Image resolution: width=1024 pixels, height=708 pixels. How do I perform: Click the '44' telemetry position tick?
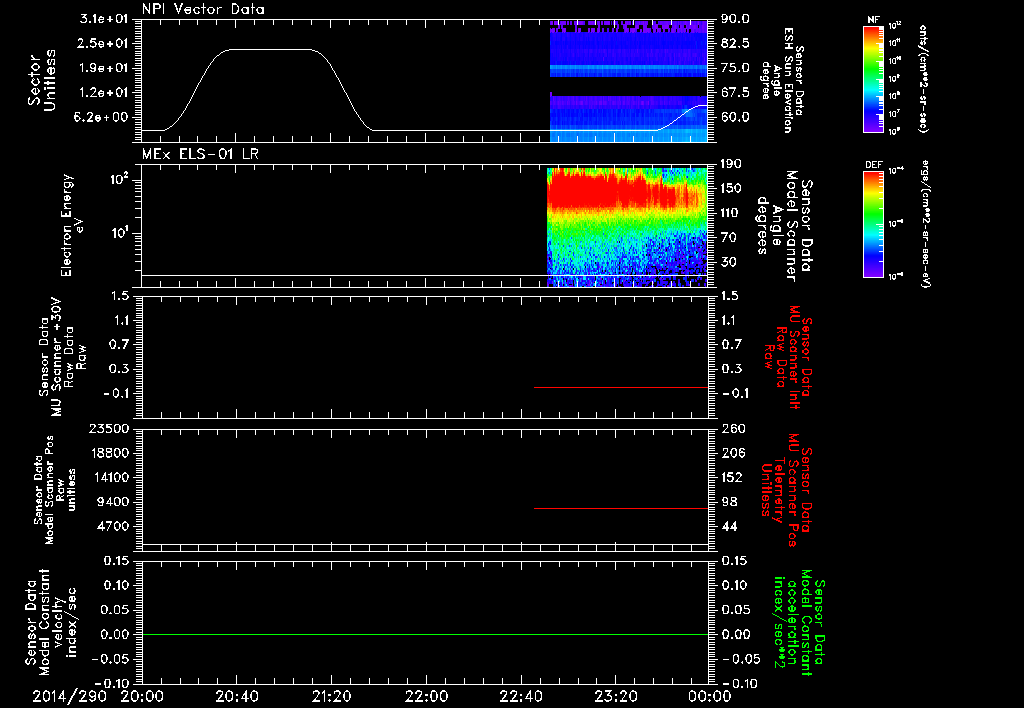coord(730,526)
